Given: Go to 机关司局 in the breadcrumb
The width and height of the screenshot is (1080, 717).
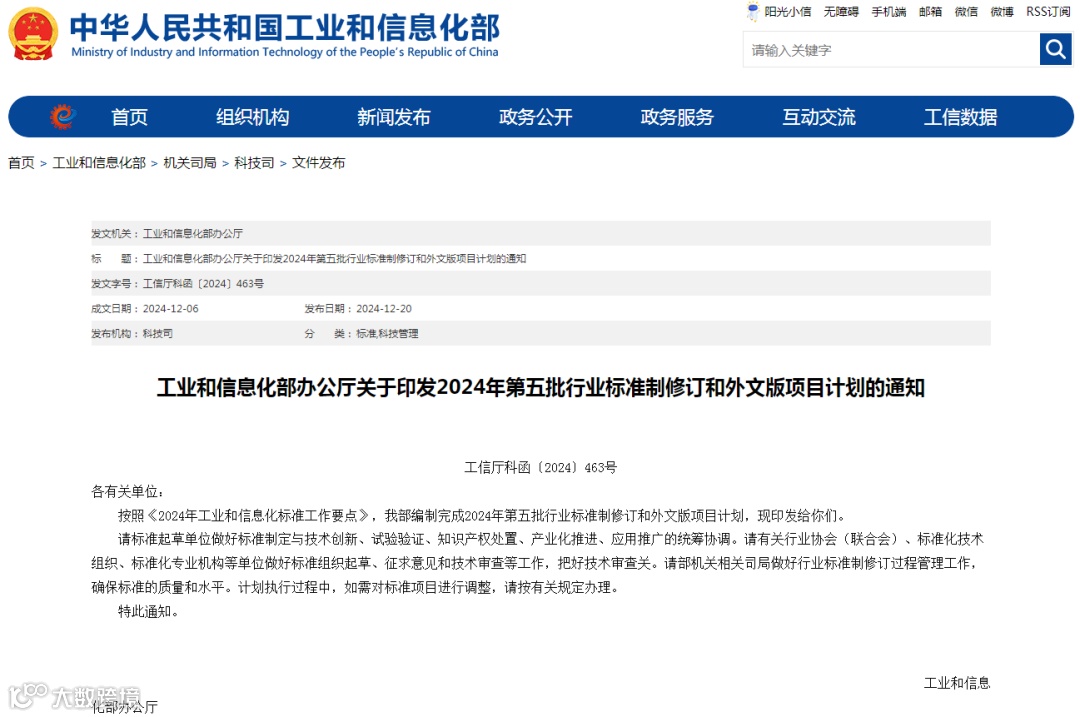Looking at the screenshot, I should pos(190,163).
